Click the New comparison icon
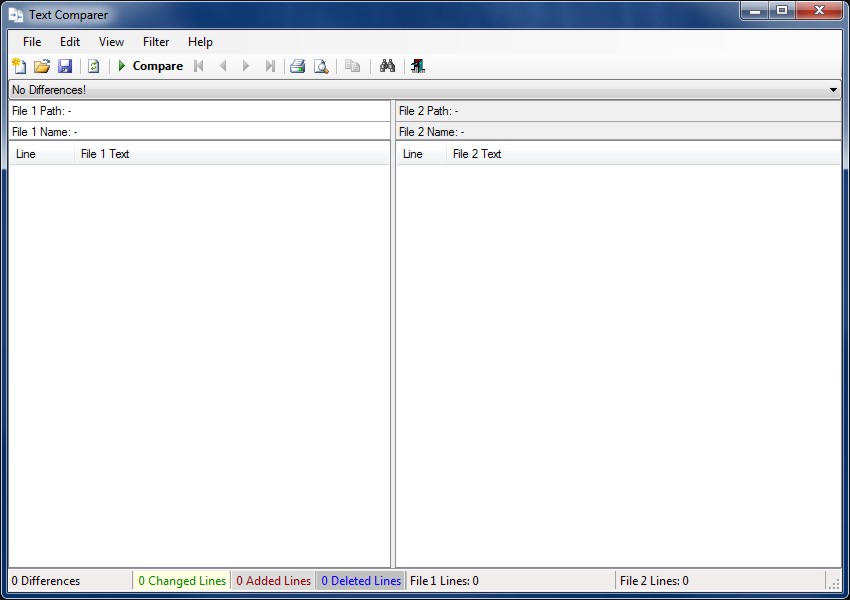 tap(18, 66)
